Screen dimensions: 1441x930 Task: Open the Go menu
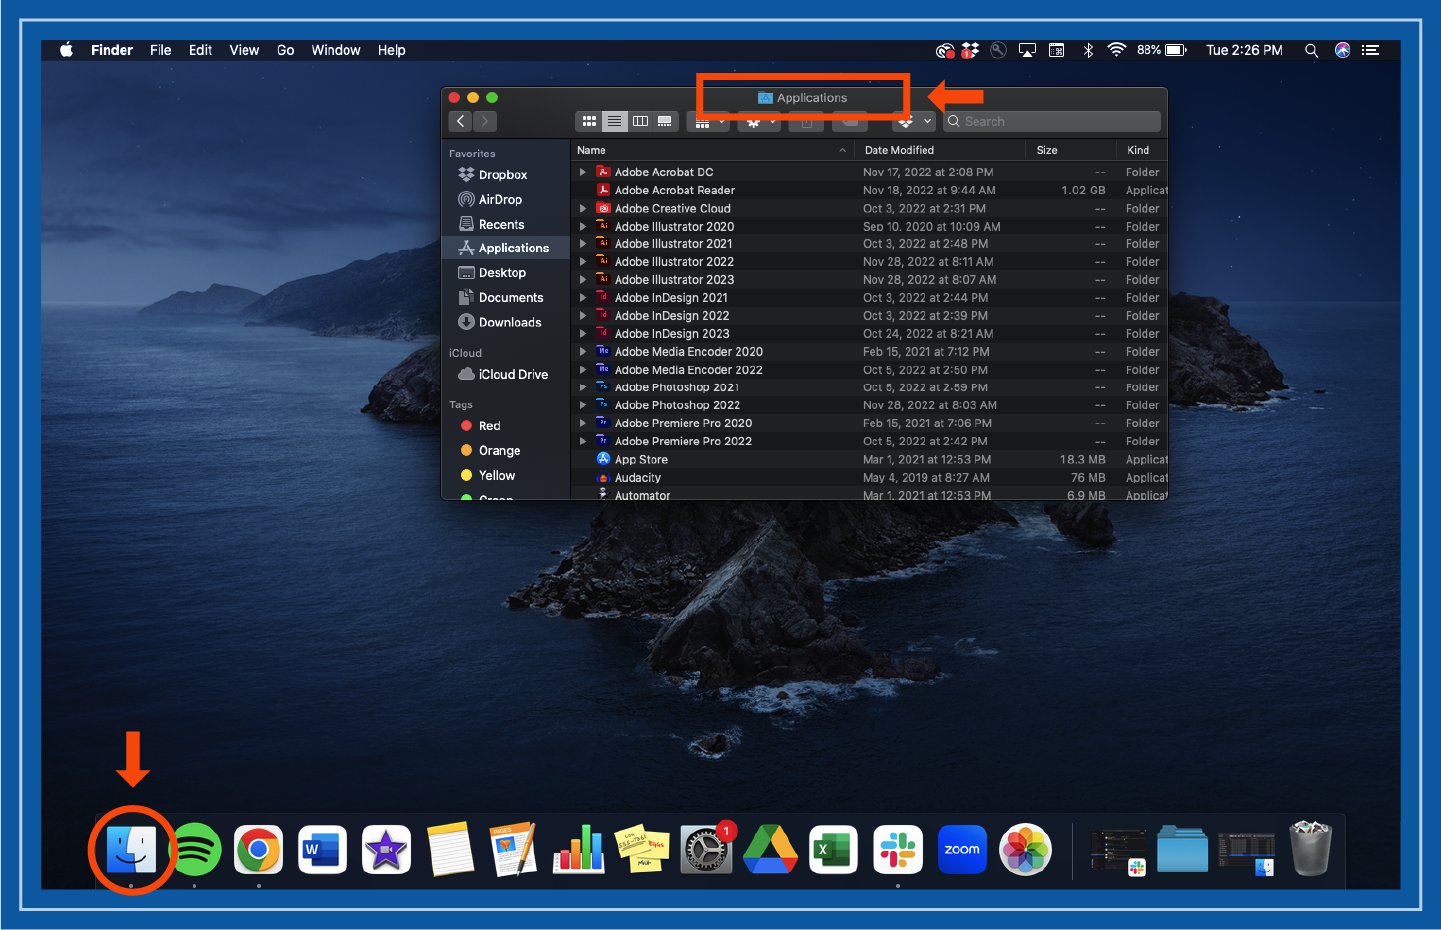tap(285, 50)
